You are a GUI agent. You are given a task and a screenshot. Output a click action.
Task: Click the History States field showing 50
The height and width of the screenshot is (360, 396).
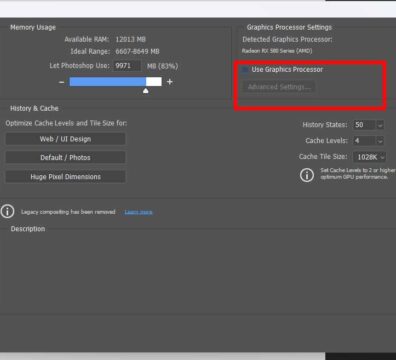coord(364,125)
